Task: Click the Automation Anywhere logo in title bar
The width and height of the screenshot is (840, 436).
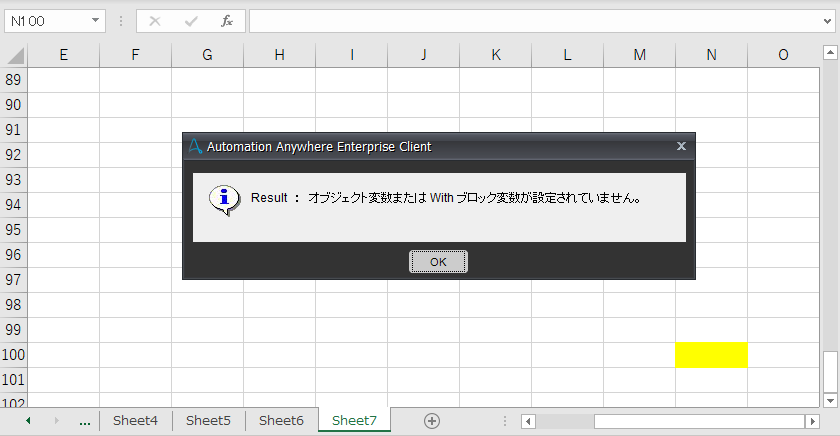Action: click(196, 146)
